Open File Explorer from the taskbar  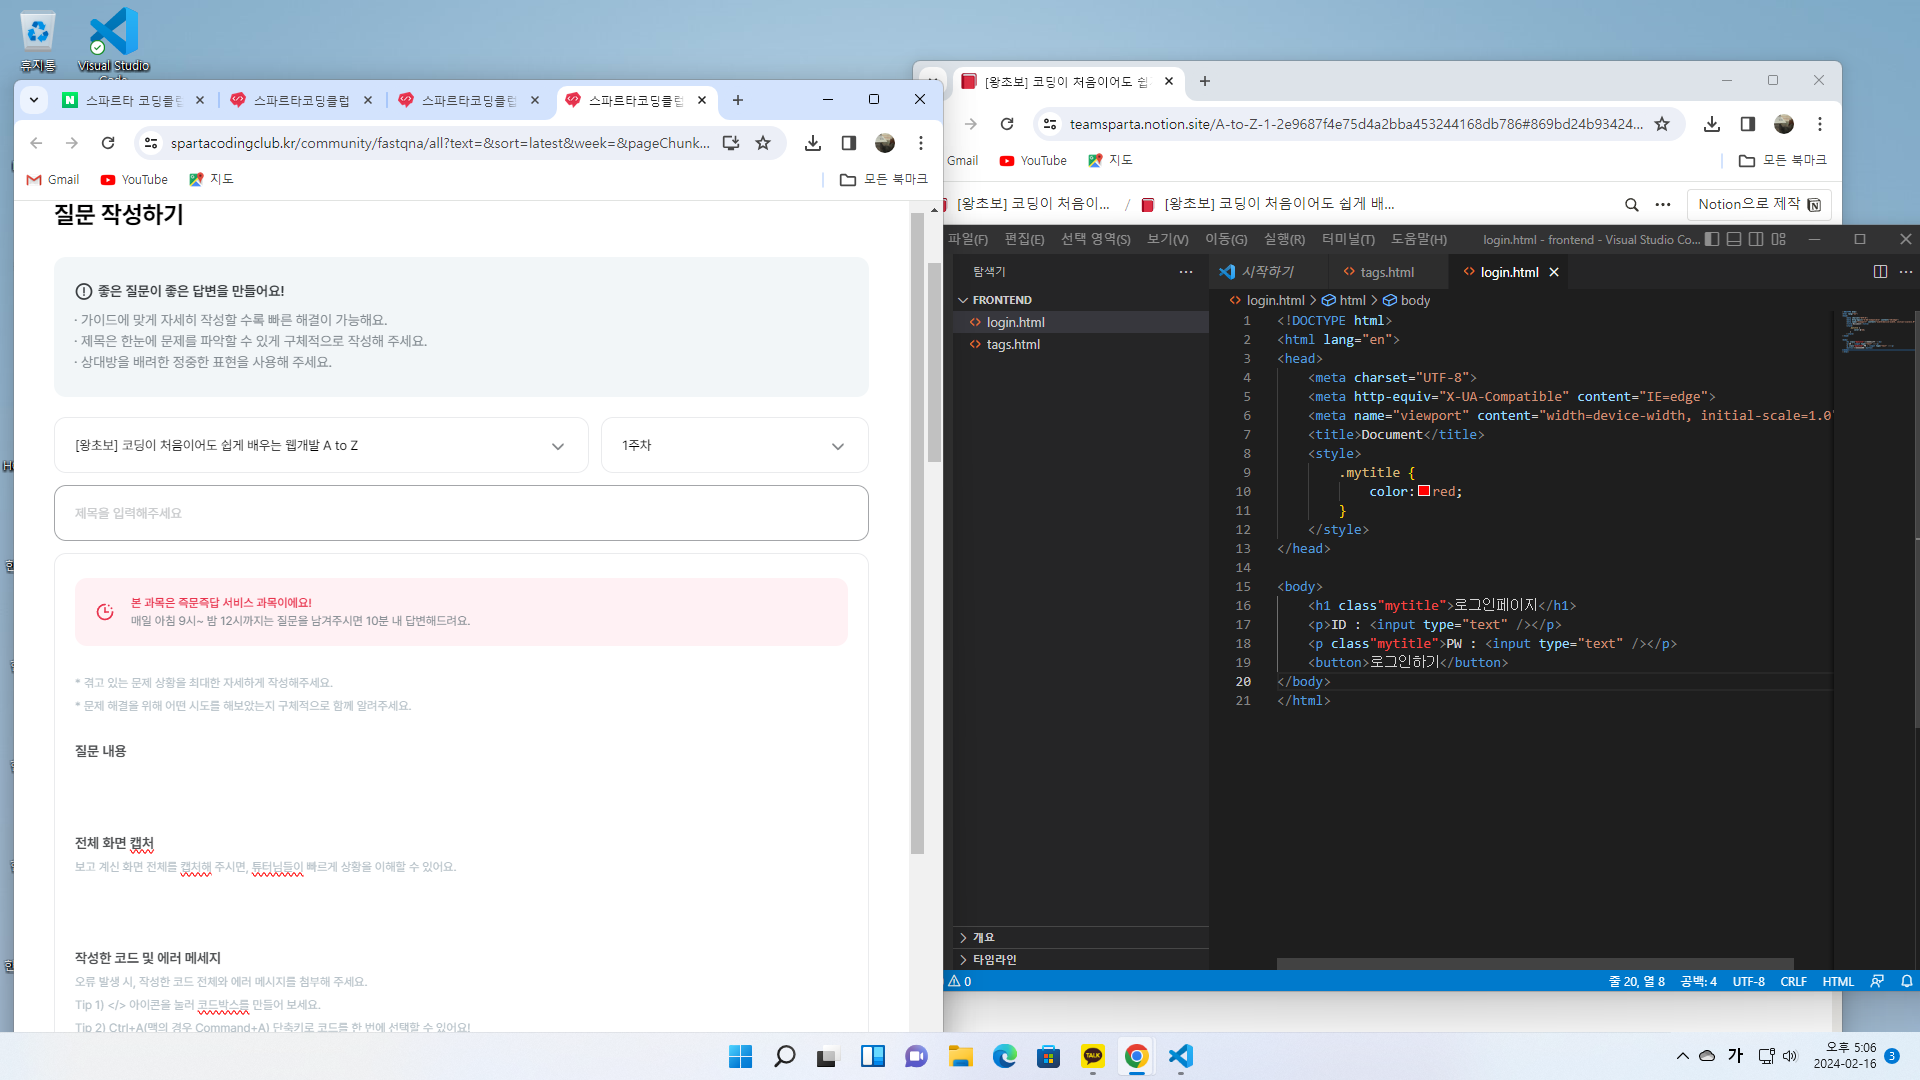(961, 1056)
